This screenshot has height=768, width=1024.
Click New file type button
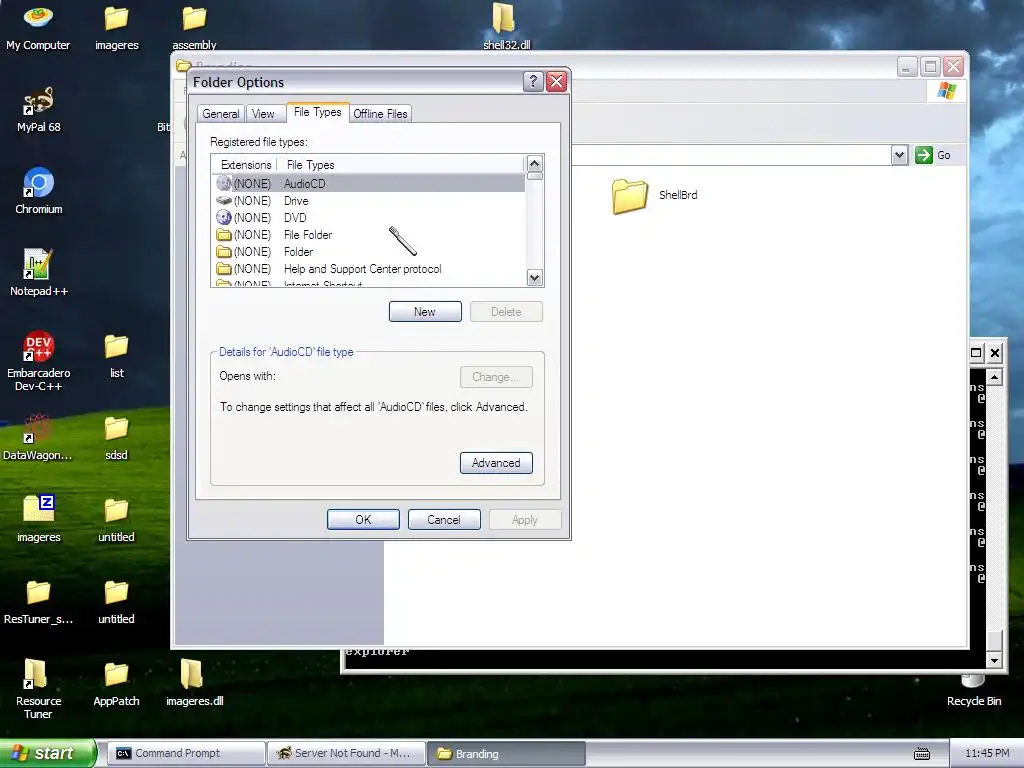(x=425, y=312)
